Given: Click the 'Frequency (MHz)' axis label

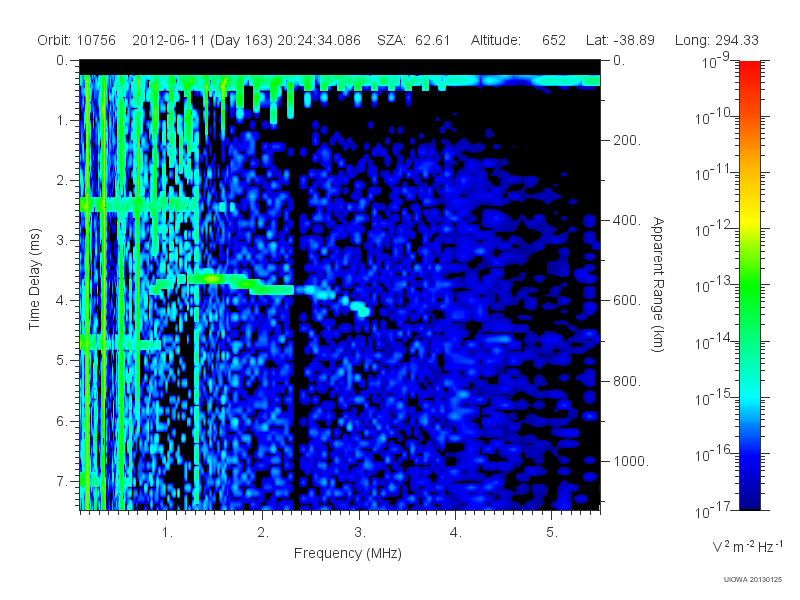Looking at the screenshot, I should pyautogui.click(x=348, y=554).
